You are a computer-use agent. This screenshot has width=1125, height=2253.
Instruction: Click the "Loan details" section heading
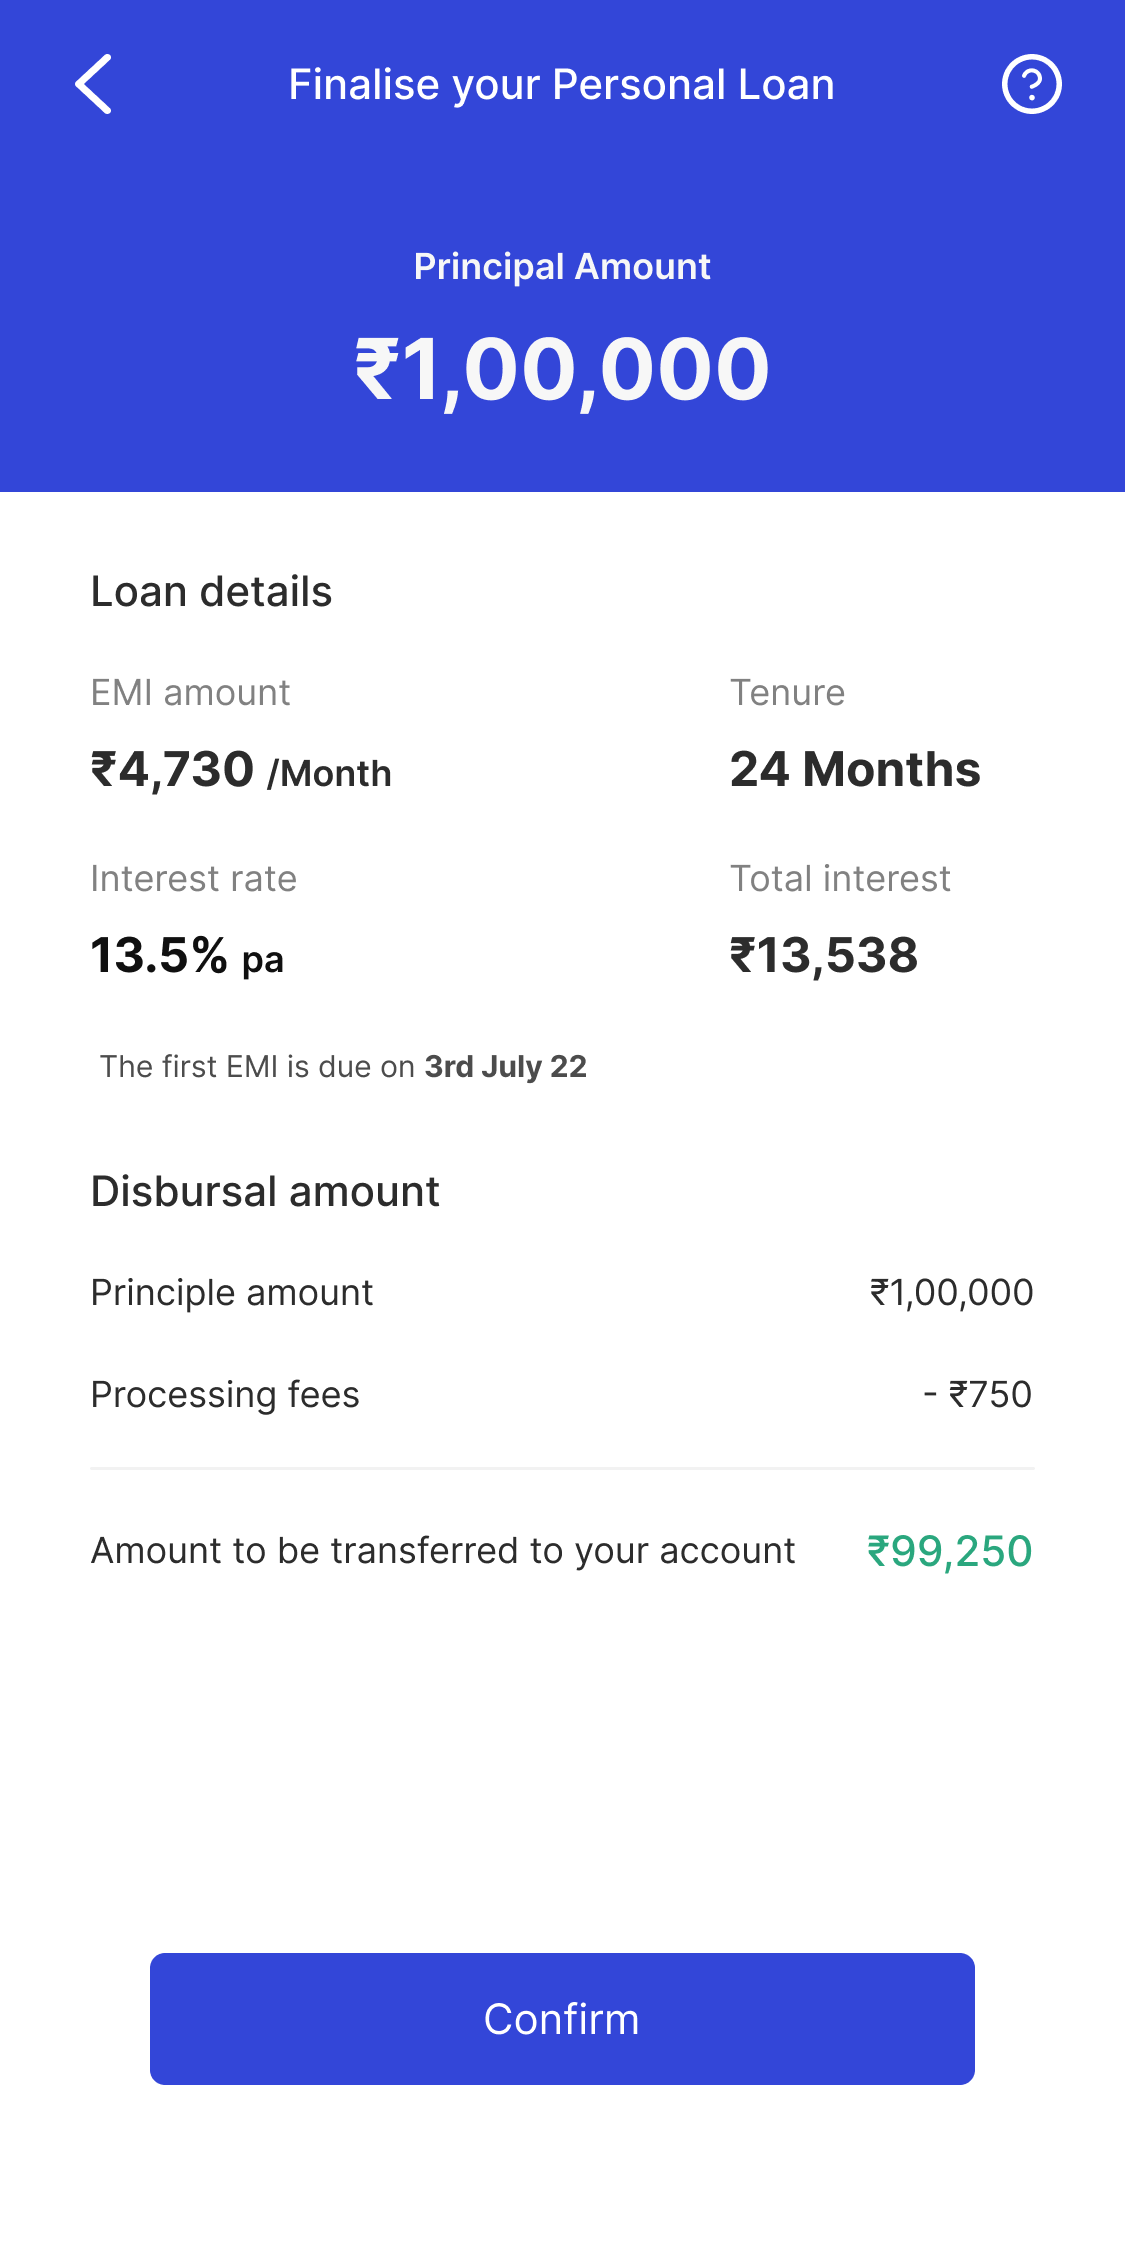click(211, 592)
